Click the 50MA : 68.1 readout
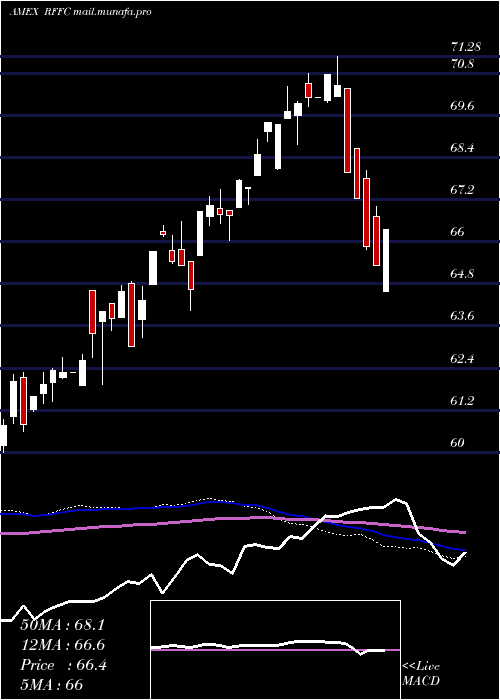The height and width of the screenshot is (700, 500). click(63, 625)
